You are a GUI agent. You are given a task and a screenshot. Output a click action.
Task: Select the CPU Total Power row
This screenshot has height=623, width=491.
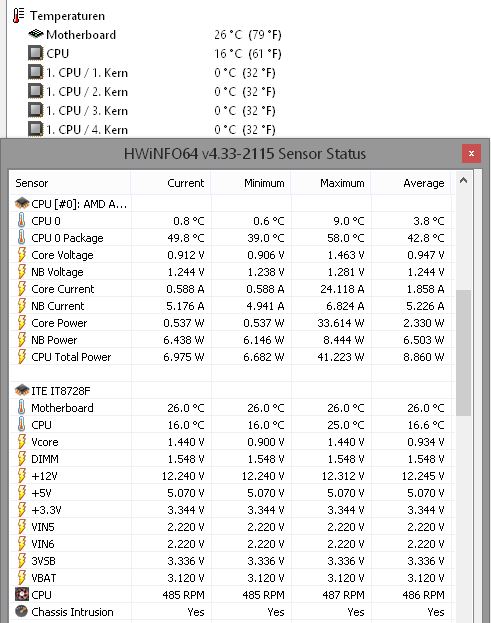click(x=230, y=357)
